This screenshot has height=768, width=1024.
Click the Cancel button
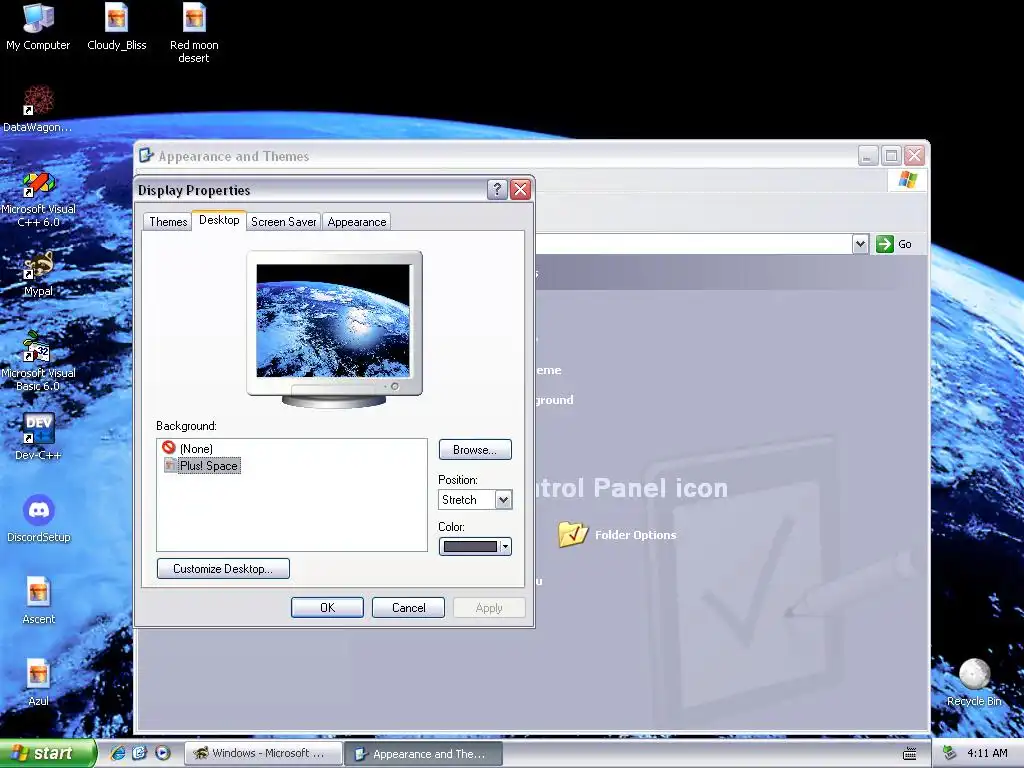coord(408,607)
